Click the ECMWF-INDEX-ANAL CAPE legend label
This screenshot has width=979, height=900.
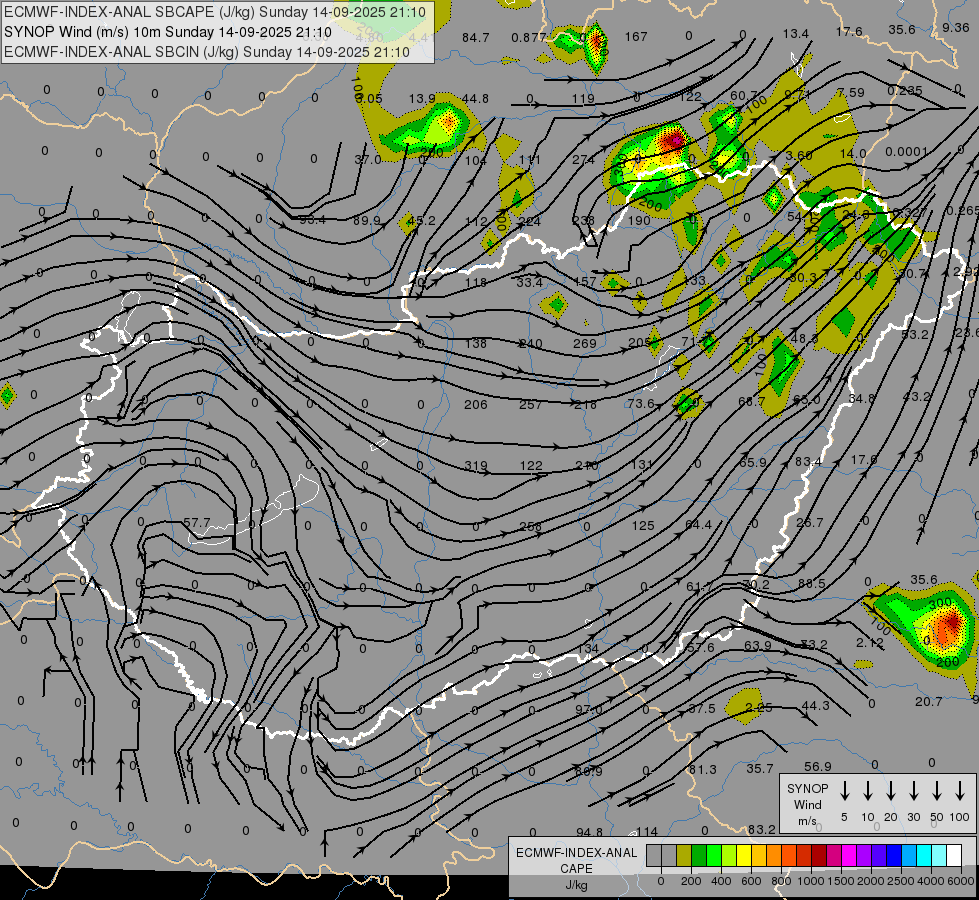[576, 860]
